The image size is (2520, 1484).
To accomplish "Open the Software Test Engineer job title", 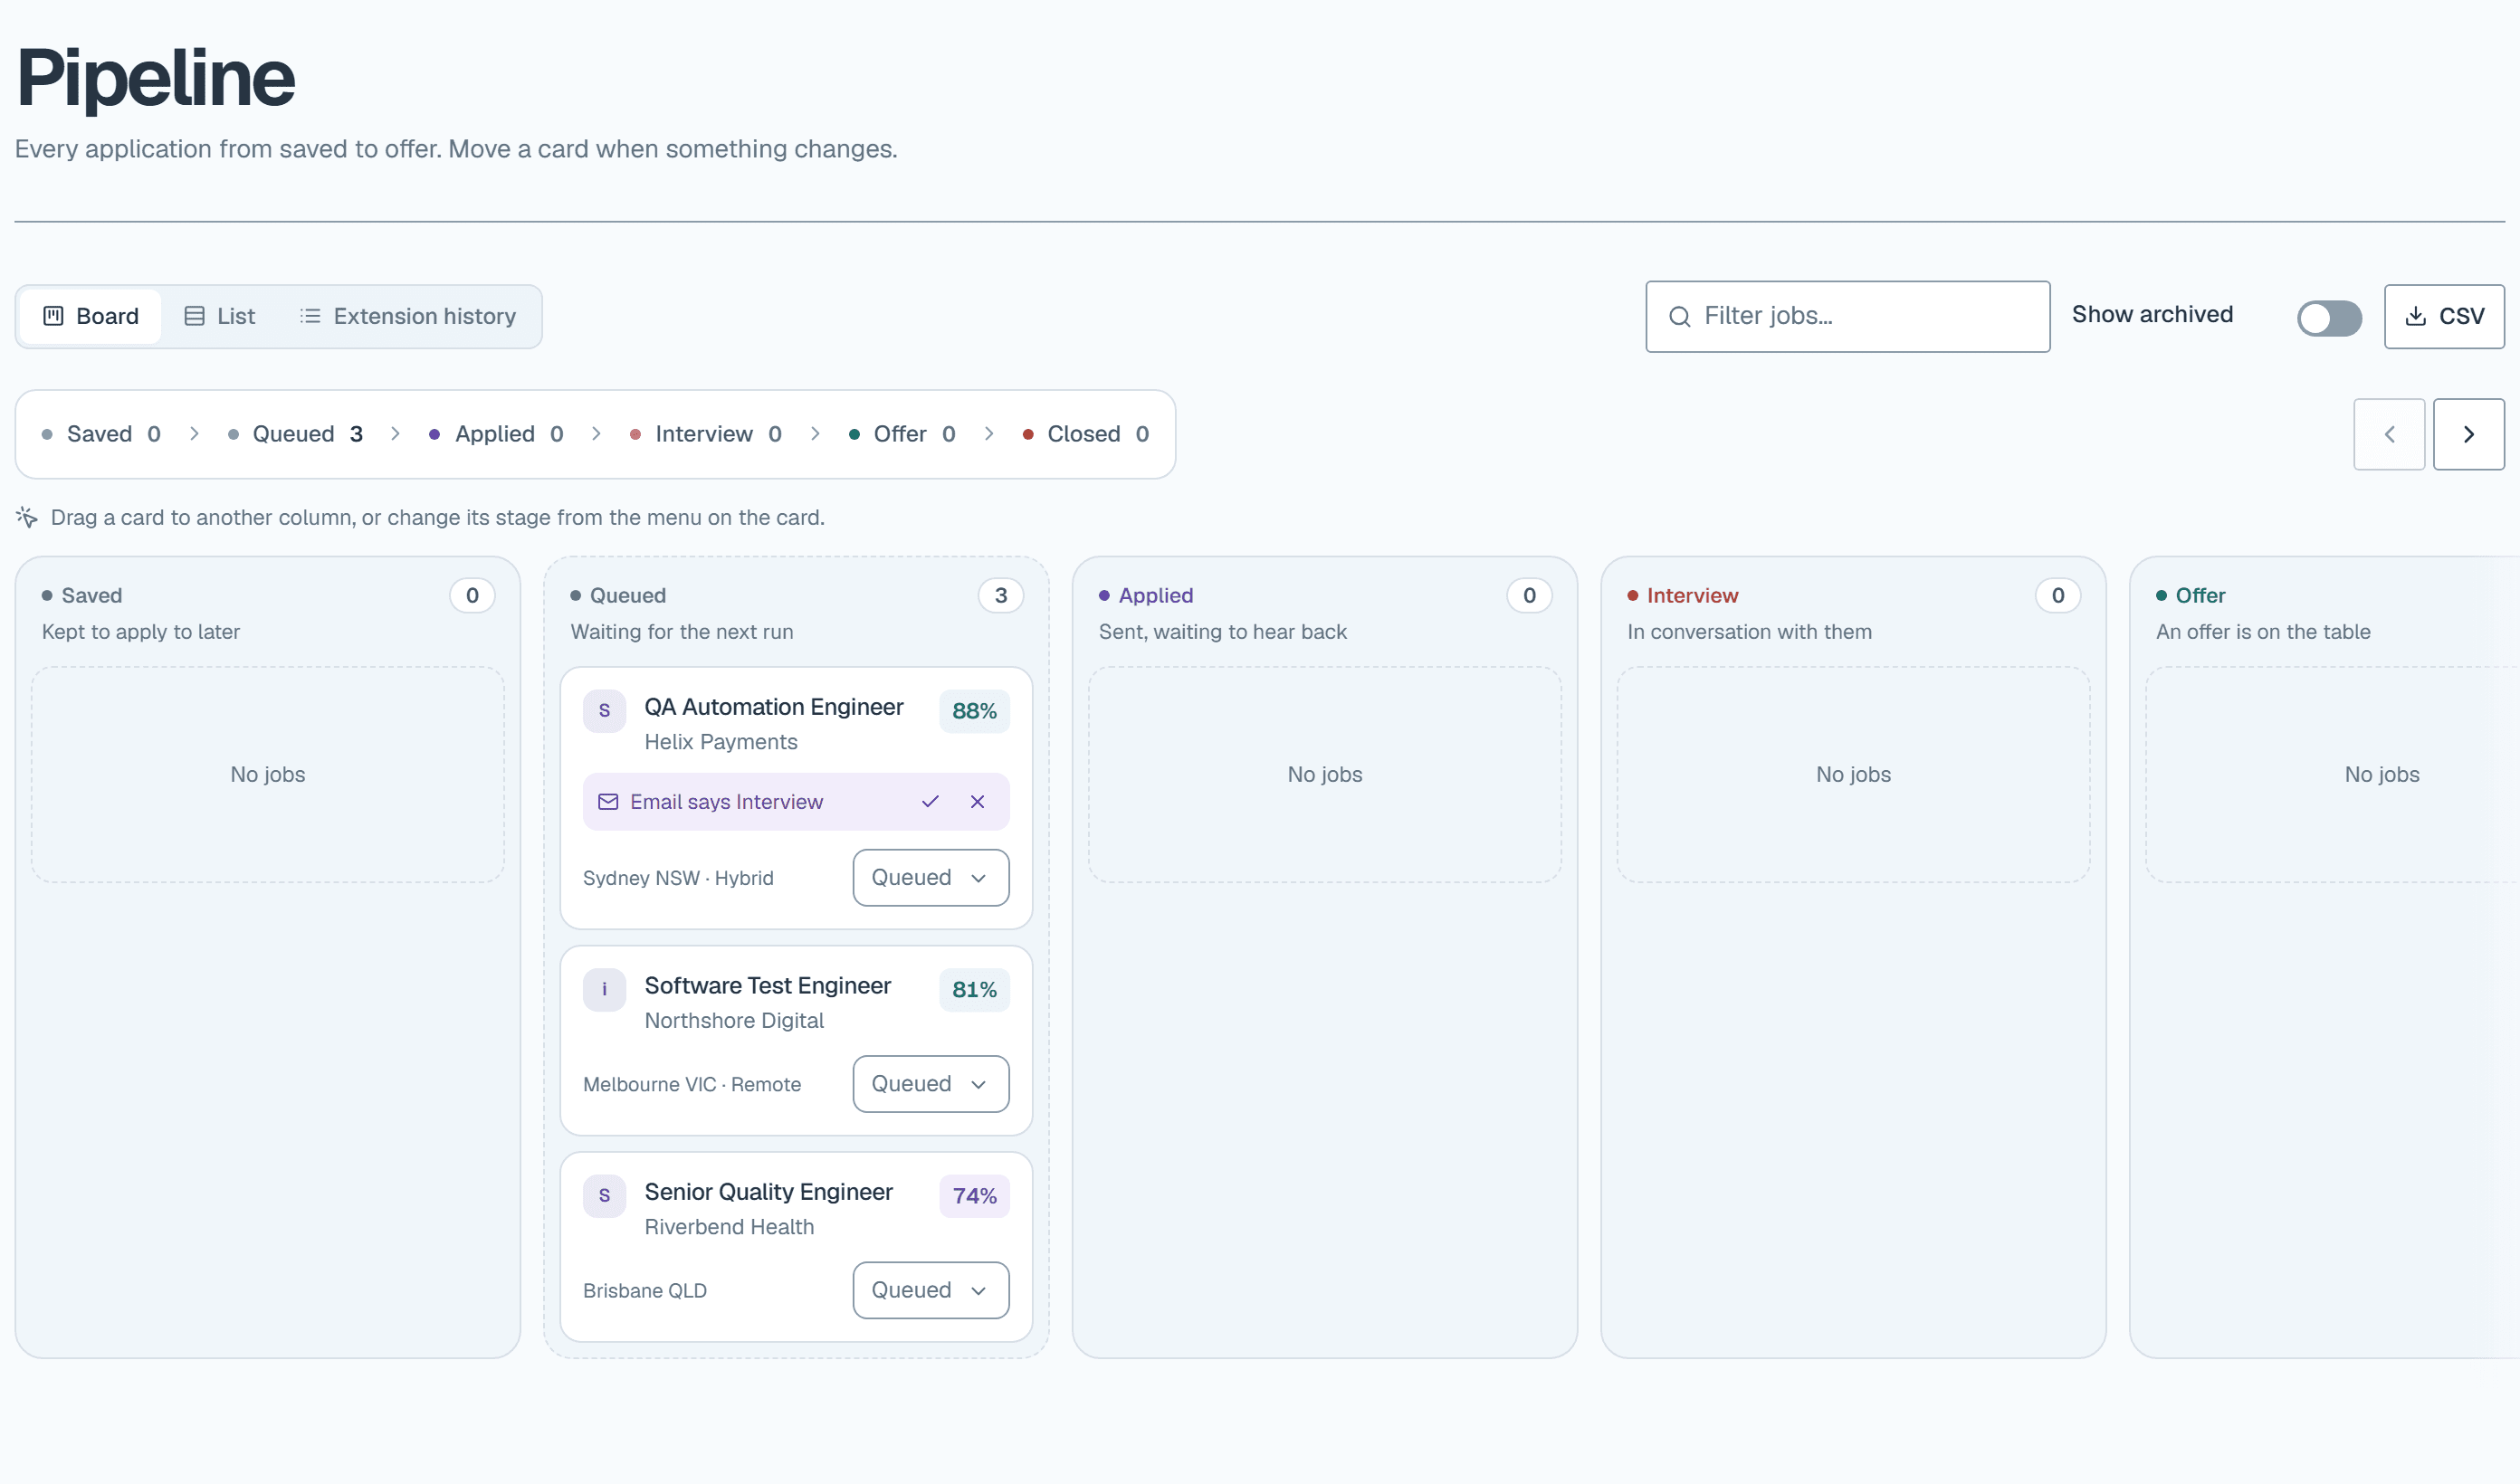I will click(768, 986).
